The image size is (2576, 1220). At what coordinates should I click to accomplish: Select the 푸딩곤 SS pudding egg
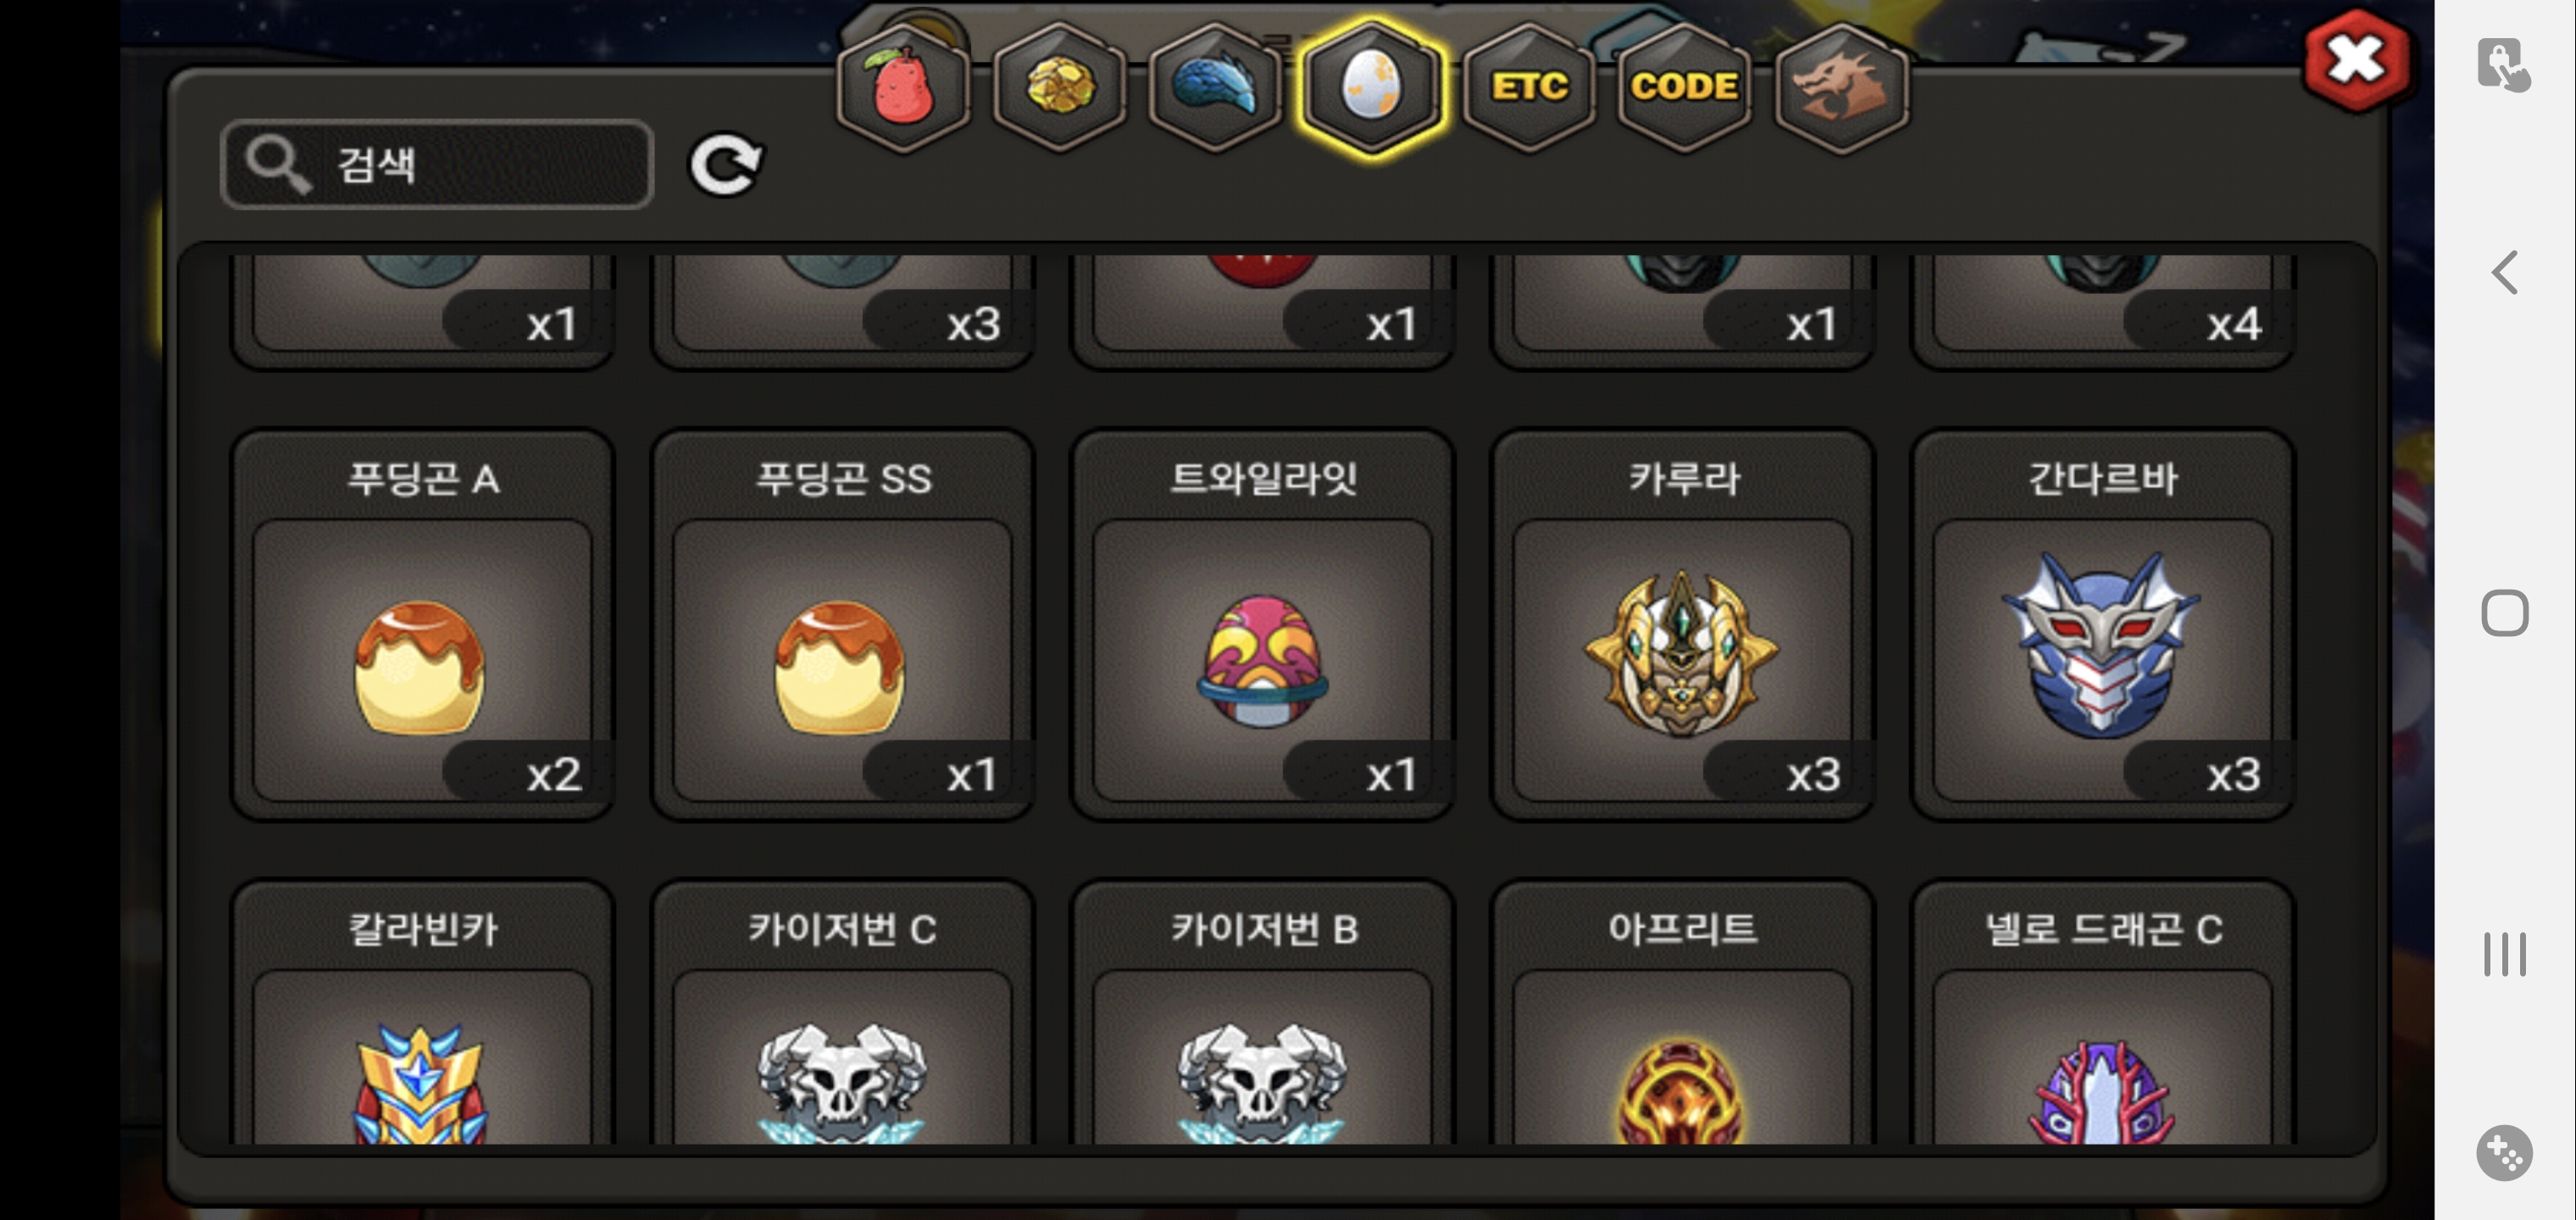[x=842, y=625]
